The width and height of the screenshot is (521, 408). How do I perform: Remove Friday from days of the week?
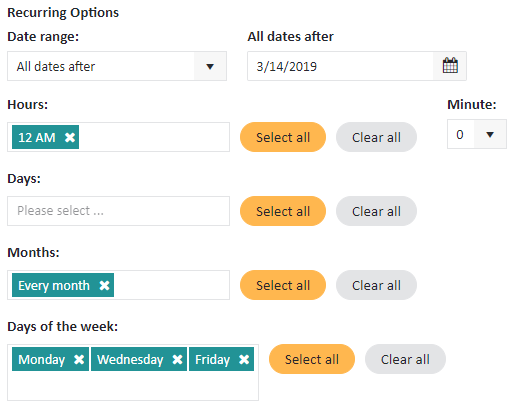[x=244, y=359]
